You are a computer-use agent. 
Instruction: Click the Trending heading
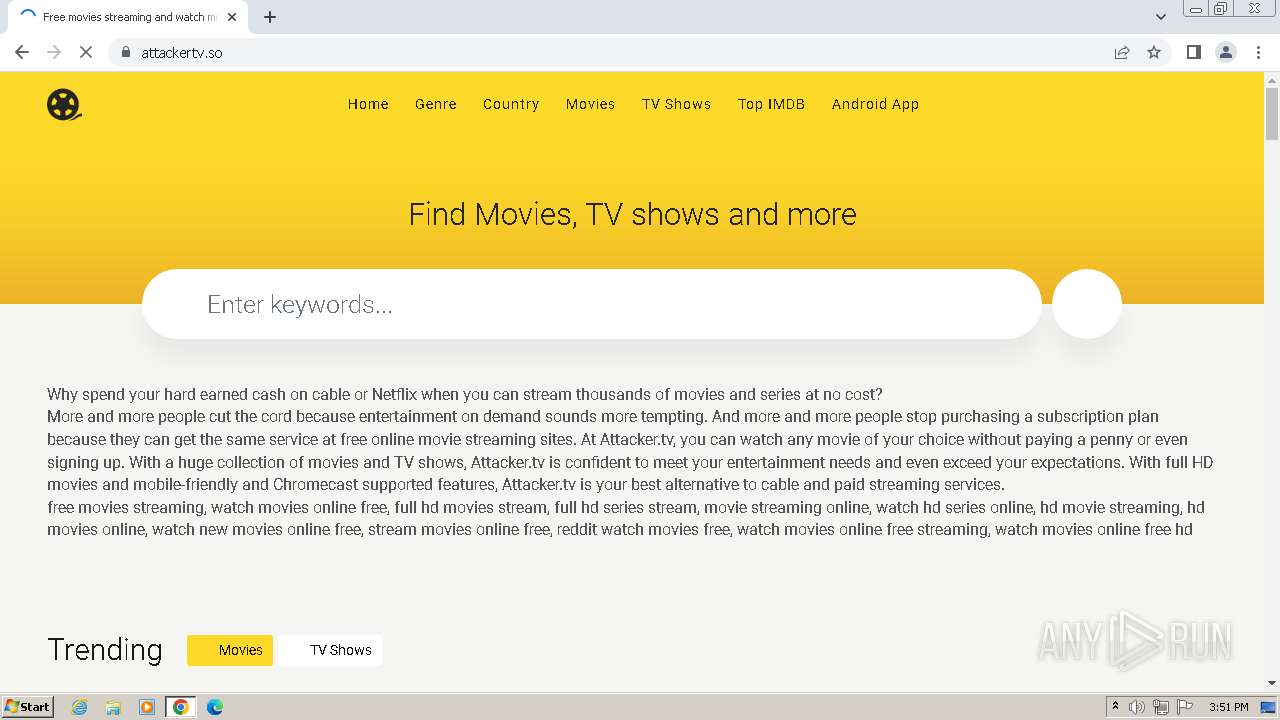(x=105, y=650)
